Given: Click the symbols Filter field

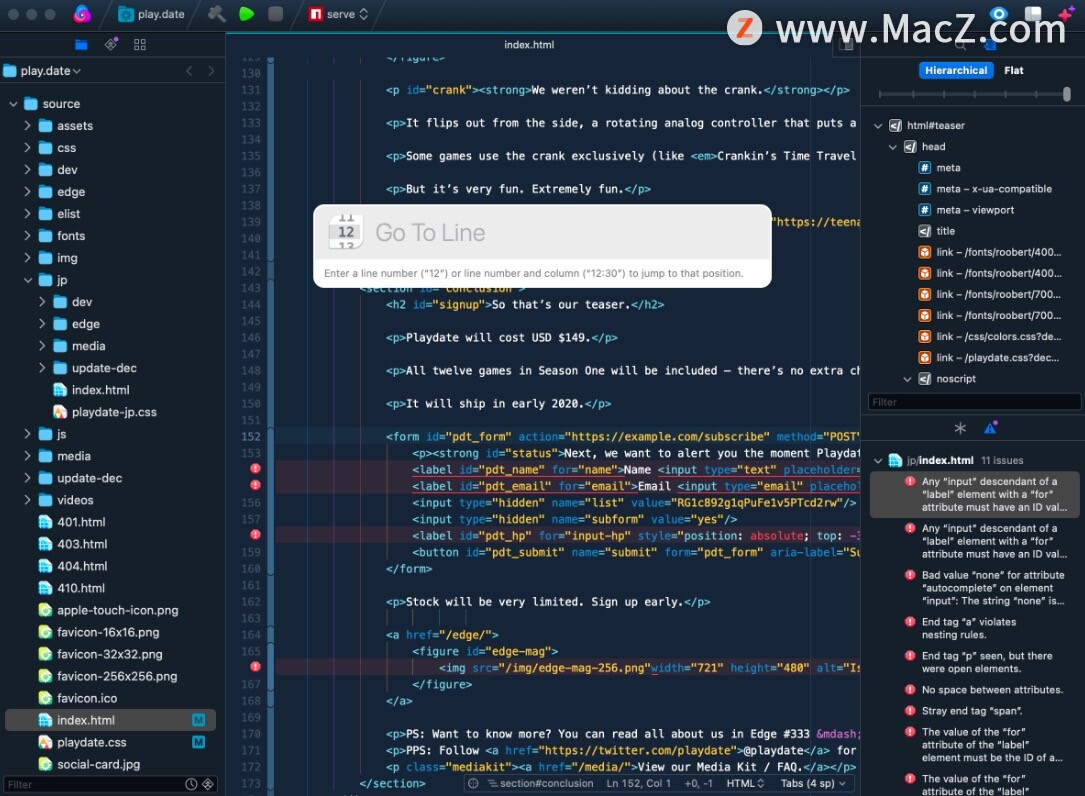Looking at the screenshot, I should (974, 402).
